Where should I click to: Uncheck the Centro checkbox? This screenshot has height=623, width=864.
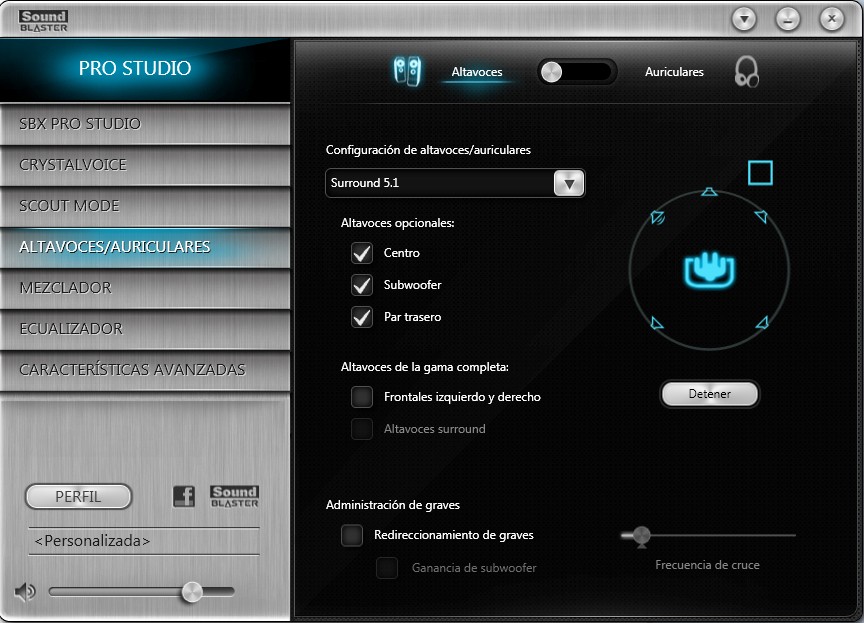click(362, 253)
